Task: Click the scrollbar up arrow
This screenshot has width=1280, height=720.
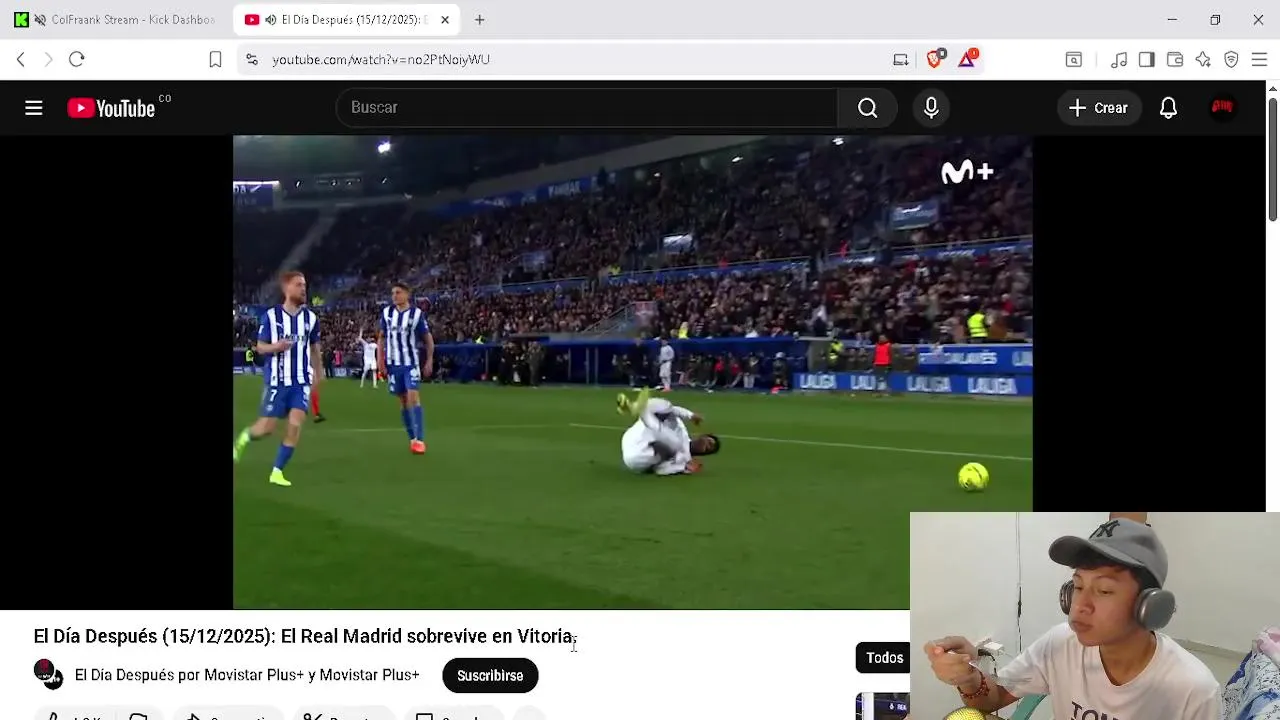Action: 1272,88
